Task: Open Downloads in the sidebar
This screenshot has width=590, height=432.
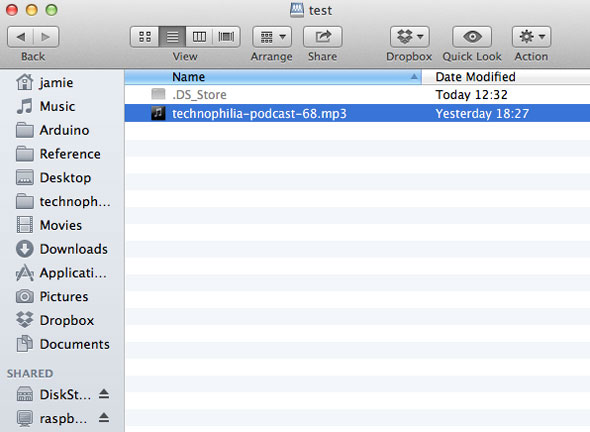Action: click(x=62, y=249)
